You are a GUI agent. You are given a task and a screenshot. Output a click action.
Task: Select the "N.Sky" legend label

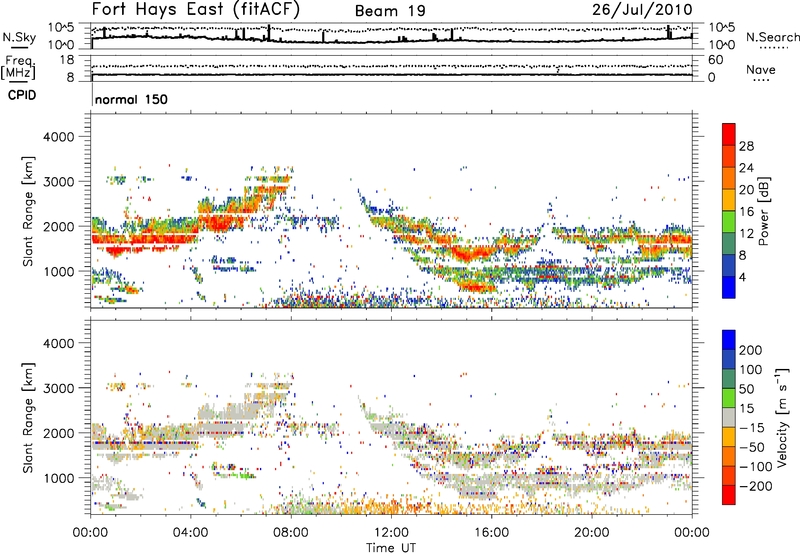coord(19,37)
